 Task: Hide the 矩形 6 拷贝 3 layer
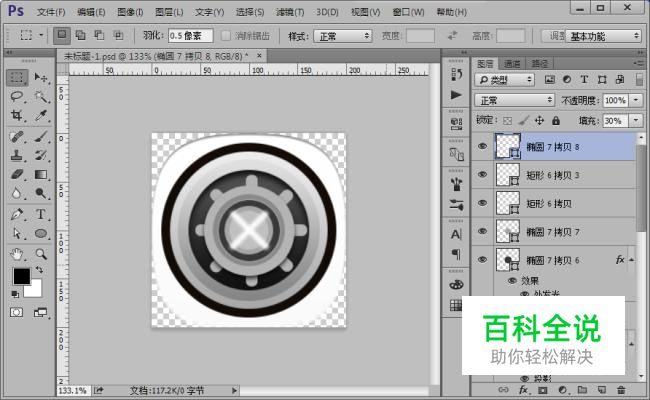coord(482,175)
